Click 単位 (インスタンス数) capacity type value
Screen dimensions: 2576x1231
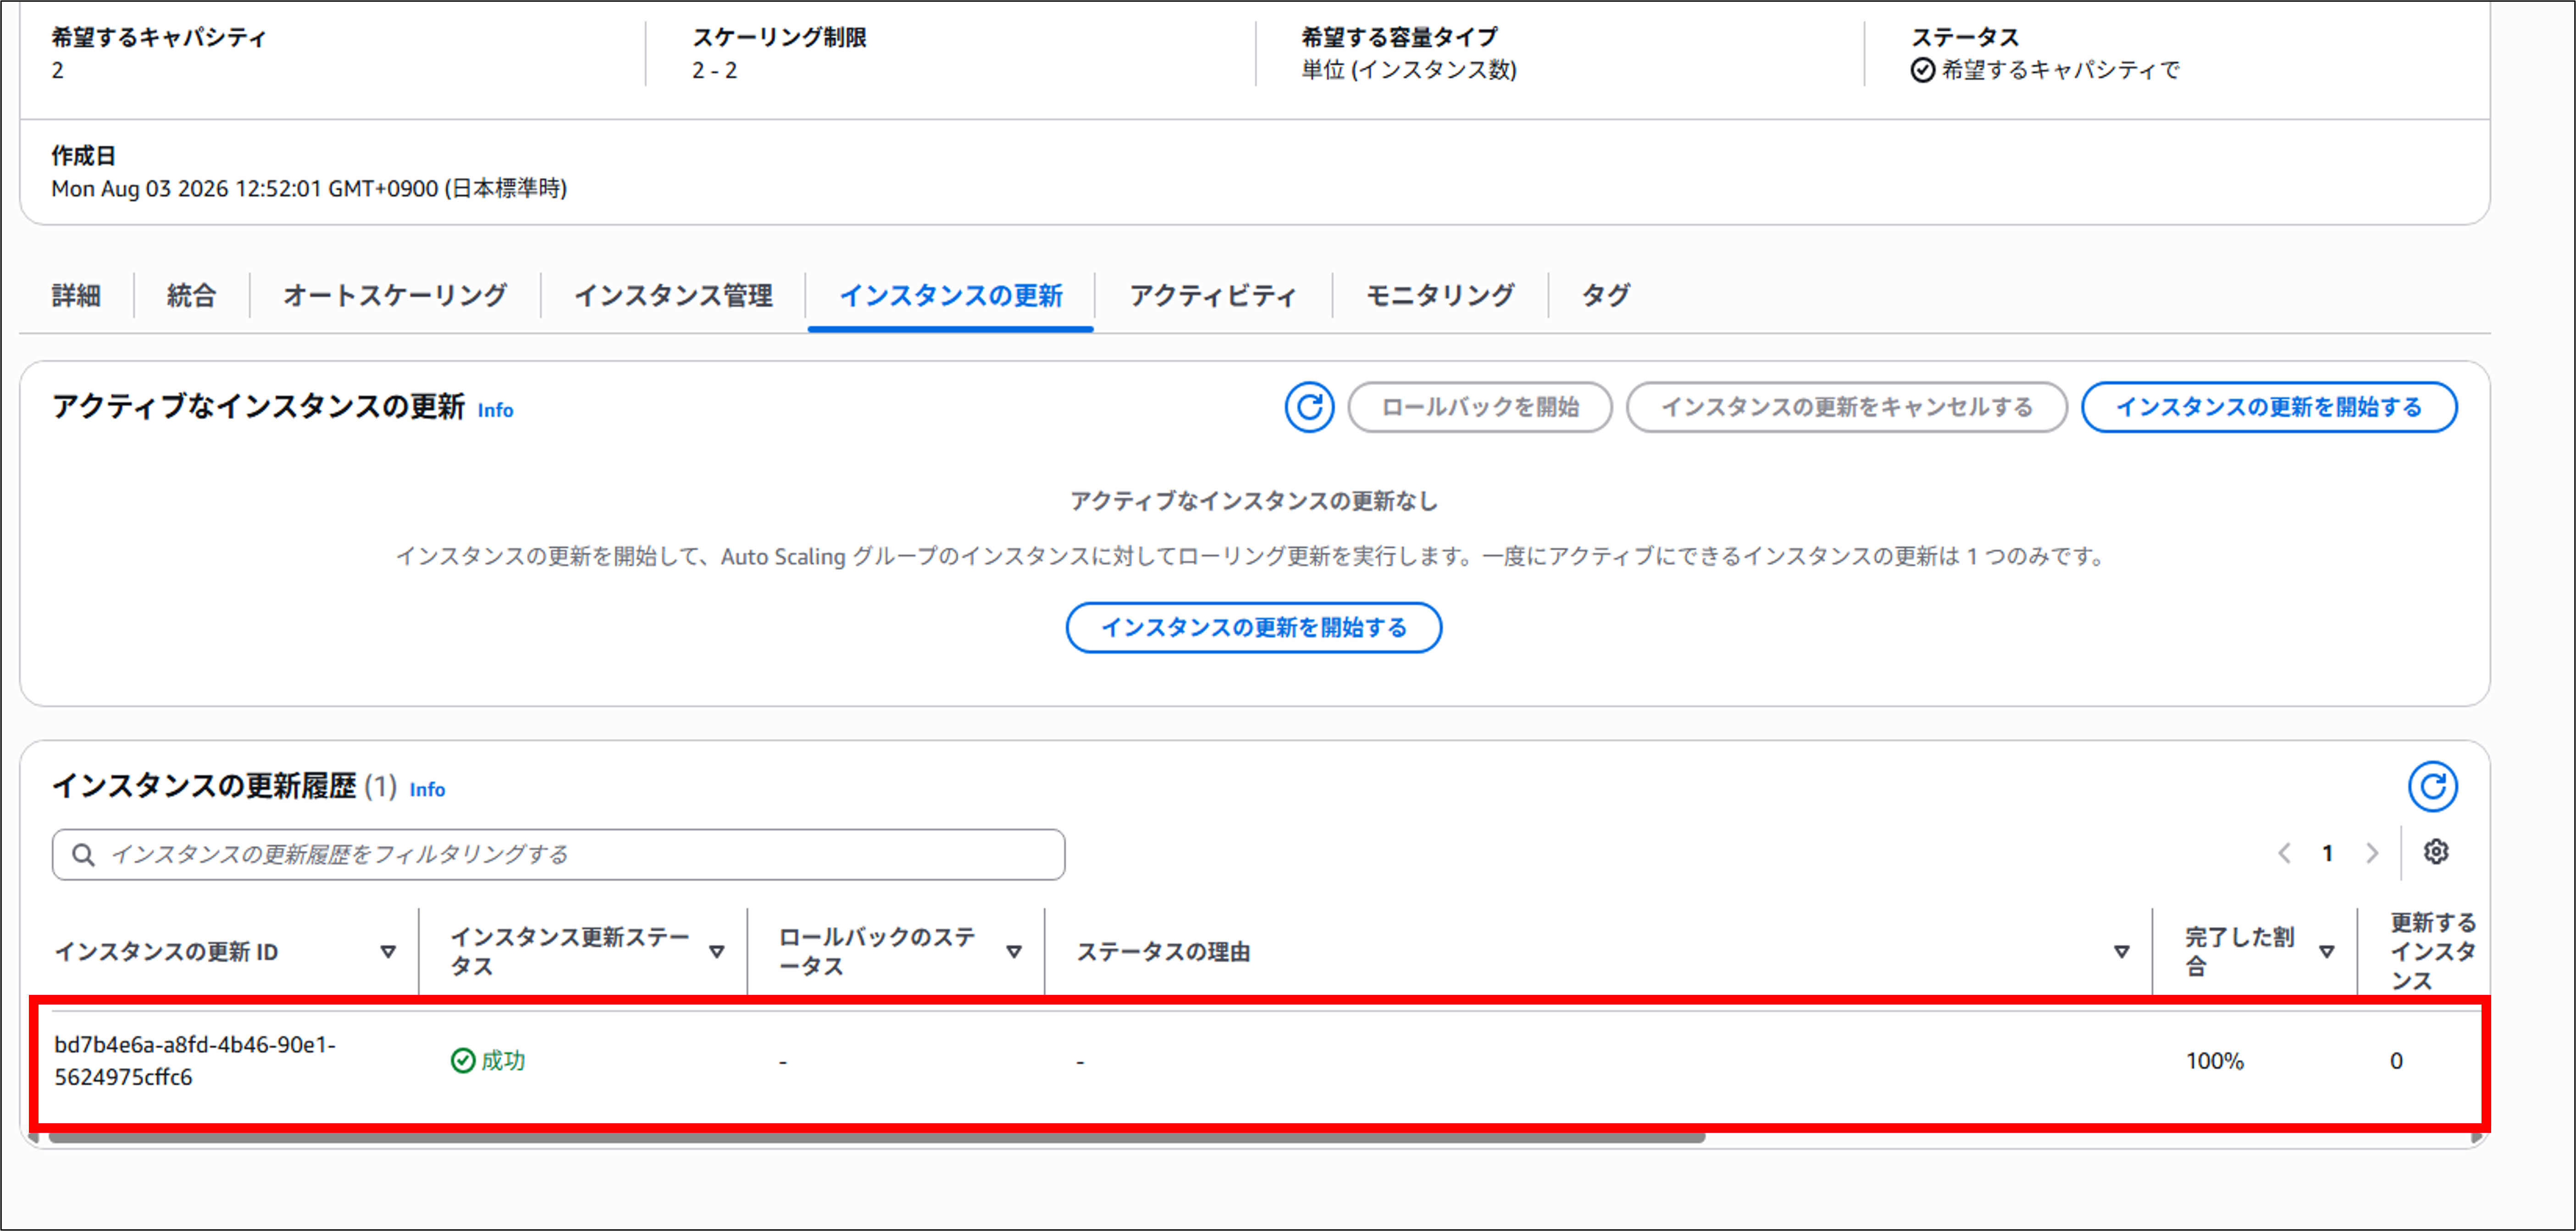pos(1409,70)
